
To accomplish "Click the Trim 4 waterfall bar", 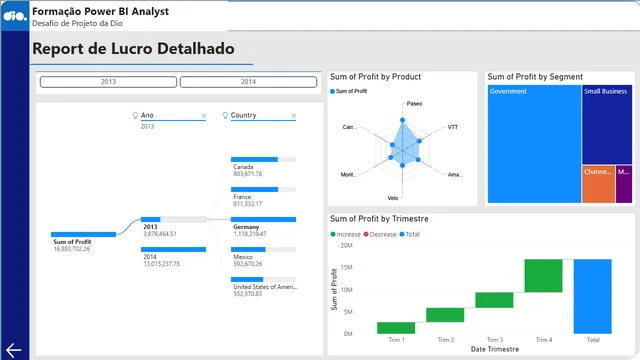I will [x=543, y=276].
